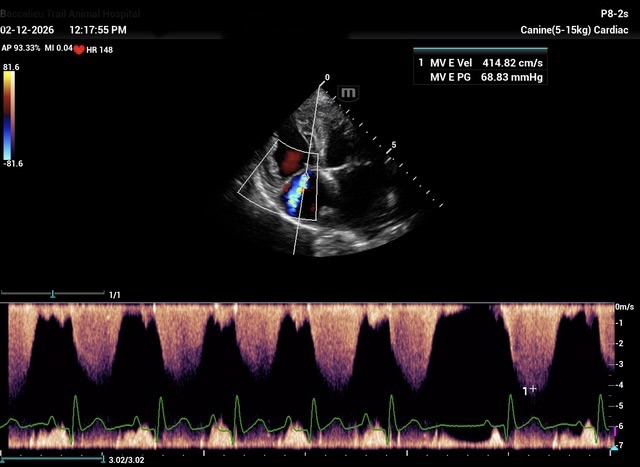The image size is (640, 467).
Task: Click the 0m/s baseline label on the spectrum
Action: (x=624, y=307)
